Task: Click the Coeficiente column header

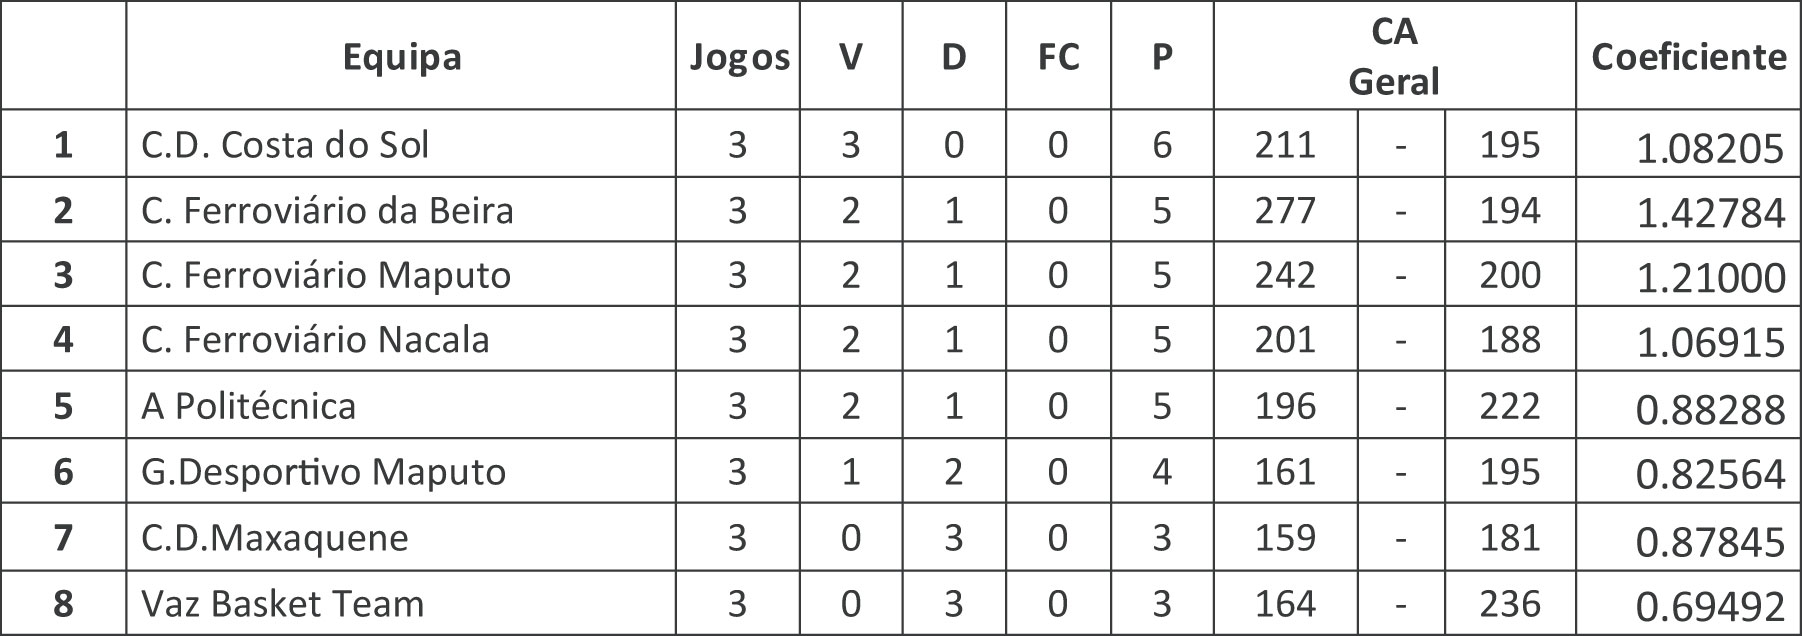Action: [1688, 57]
